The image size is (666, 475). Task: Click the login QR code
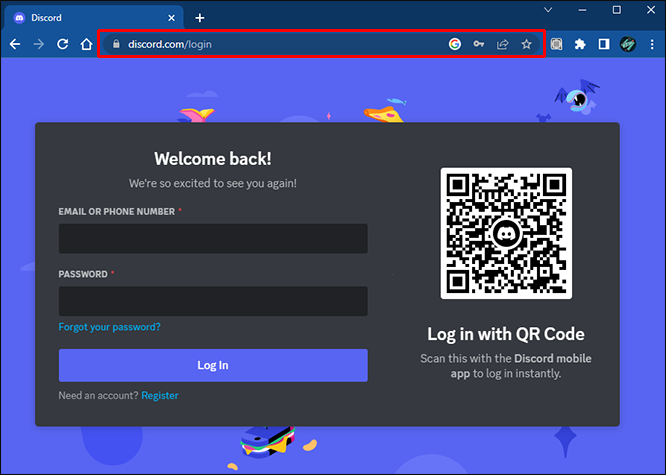coord(506,233)
